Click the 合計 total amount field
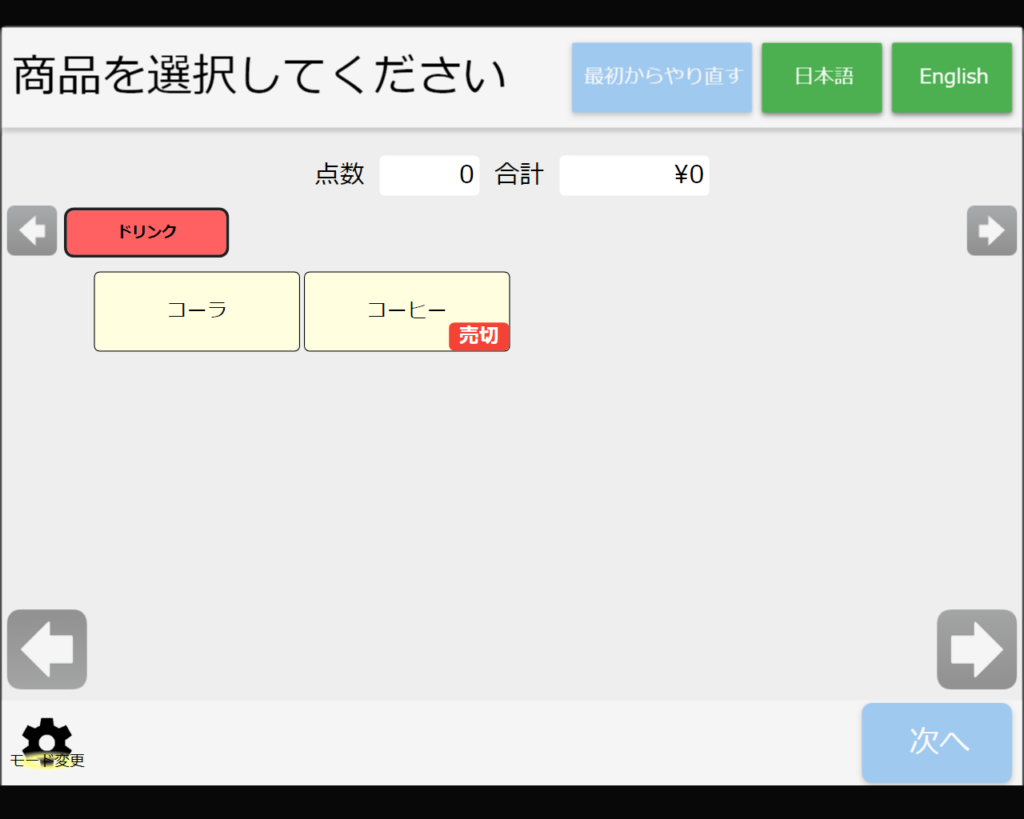Screen dimensions: 1024x819 [634, 175]
